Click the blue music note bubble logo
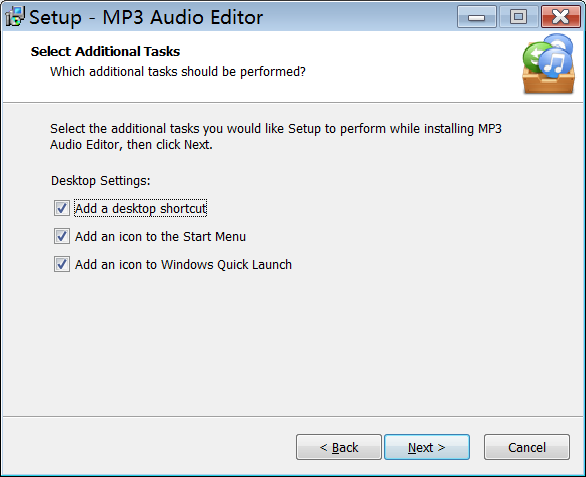Screen dimensions: 586x477 pos(556,62)
